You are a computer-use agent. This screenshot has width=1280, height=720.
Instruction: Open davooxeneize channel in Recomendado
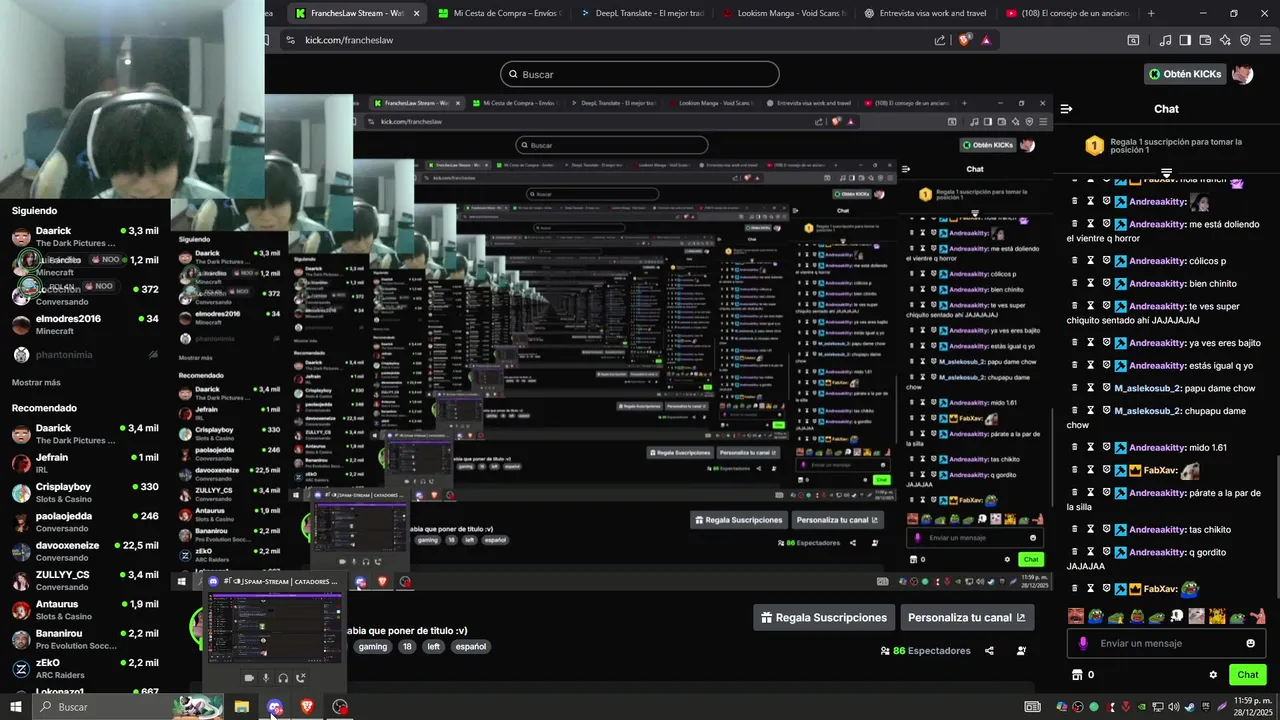85,551
